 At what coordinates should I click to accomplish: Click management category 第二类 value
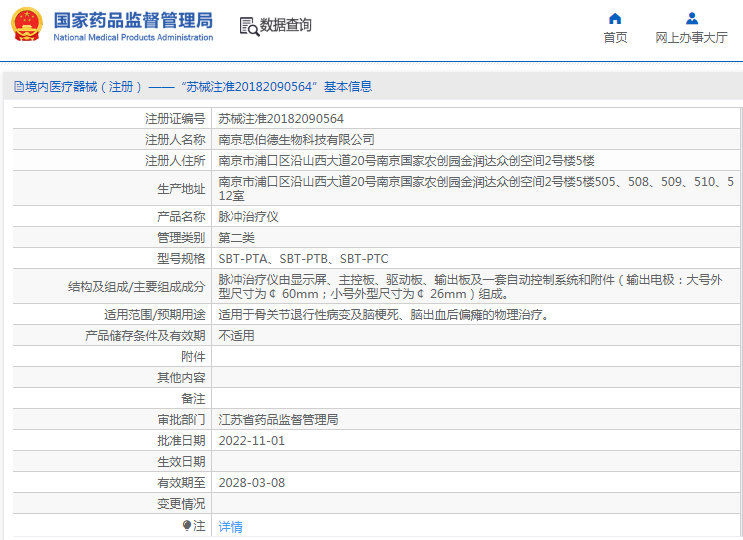[237, 237]
